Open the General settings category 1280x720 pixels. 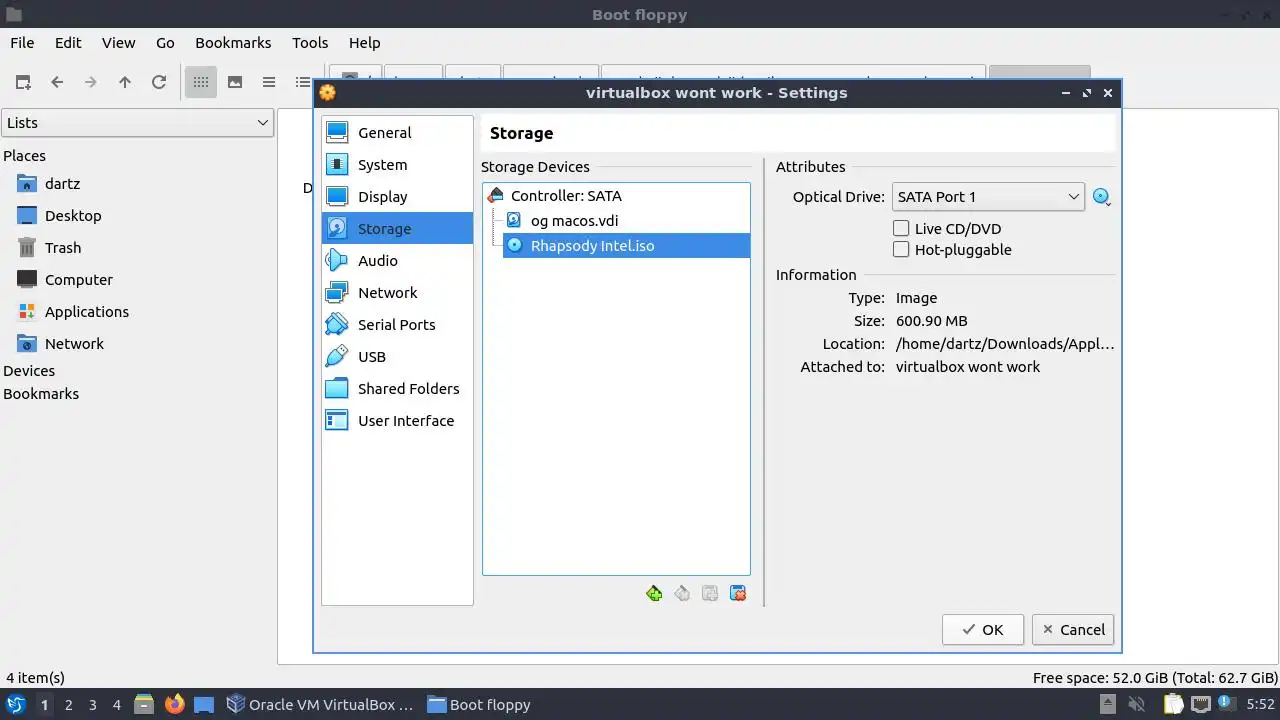(397, 133)
